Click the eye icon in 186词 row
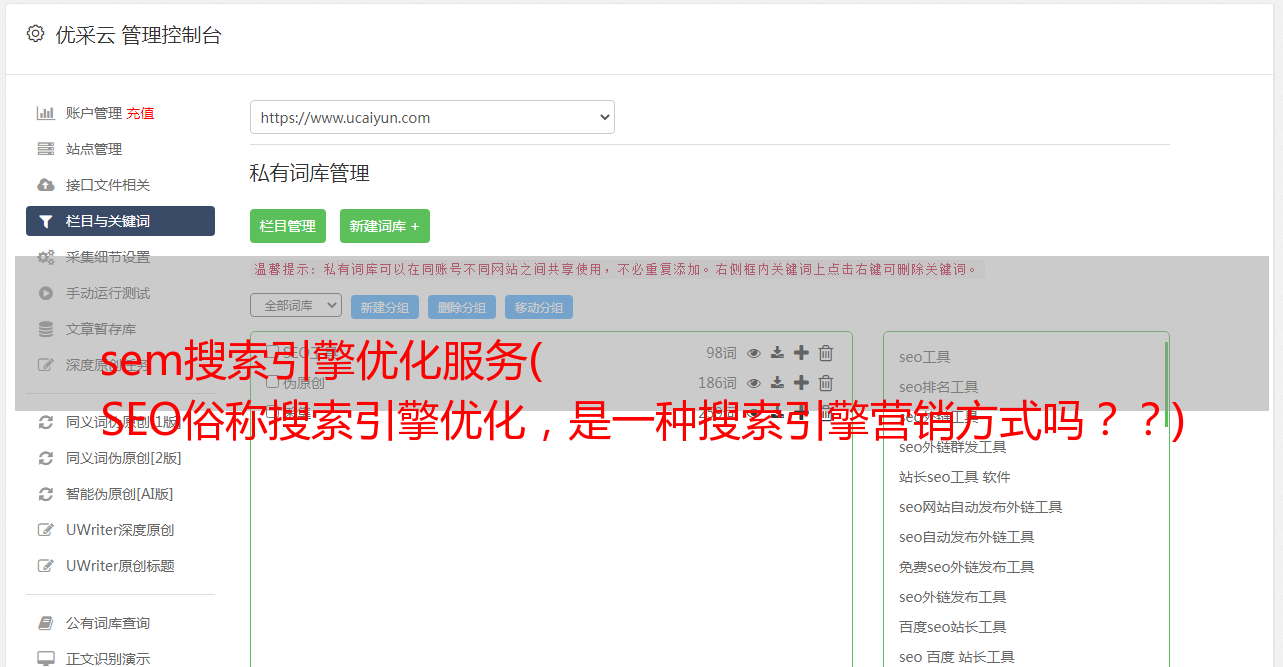 pyautogui.click(x=754, y=382)
